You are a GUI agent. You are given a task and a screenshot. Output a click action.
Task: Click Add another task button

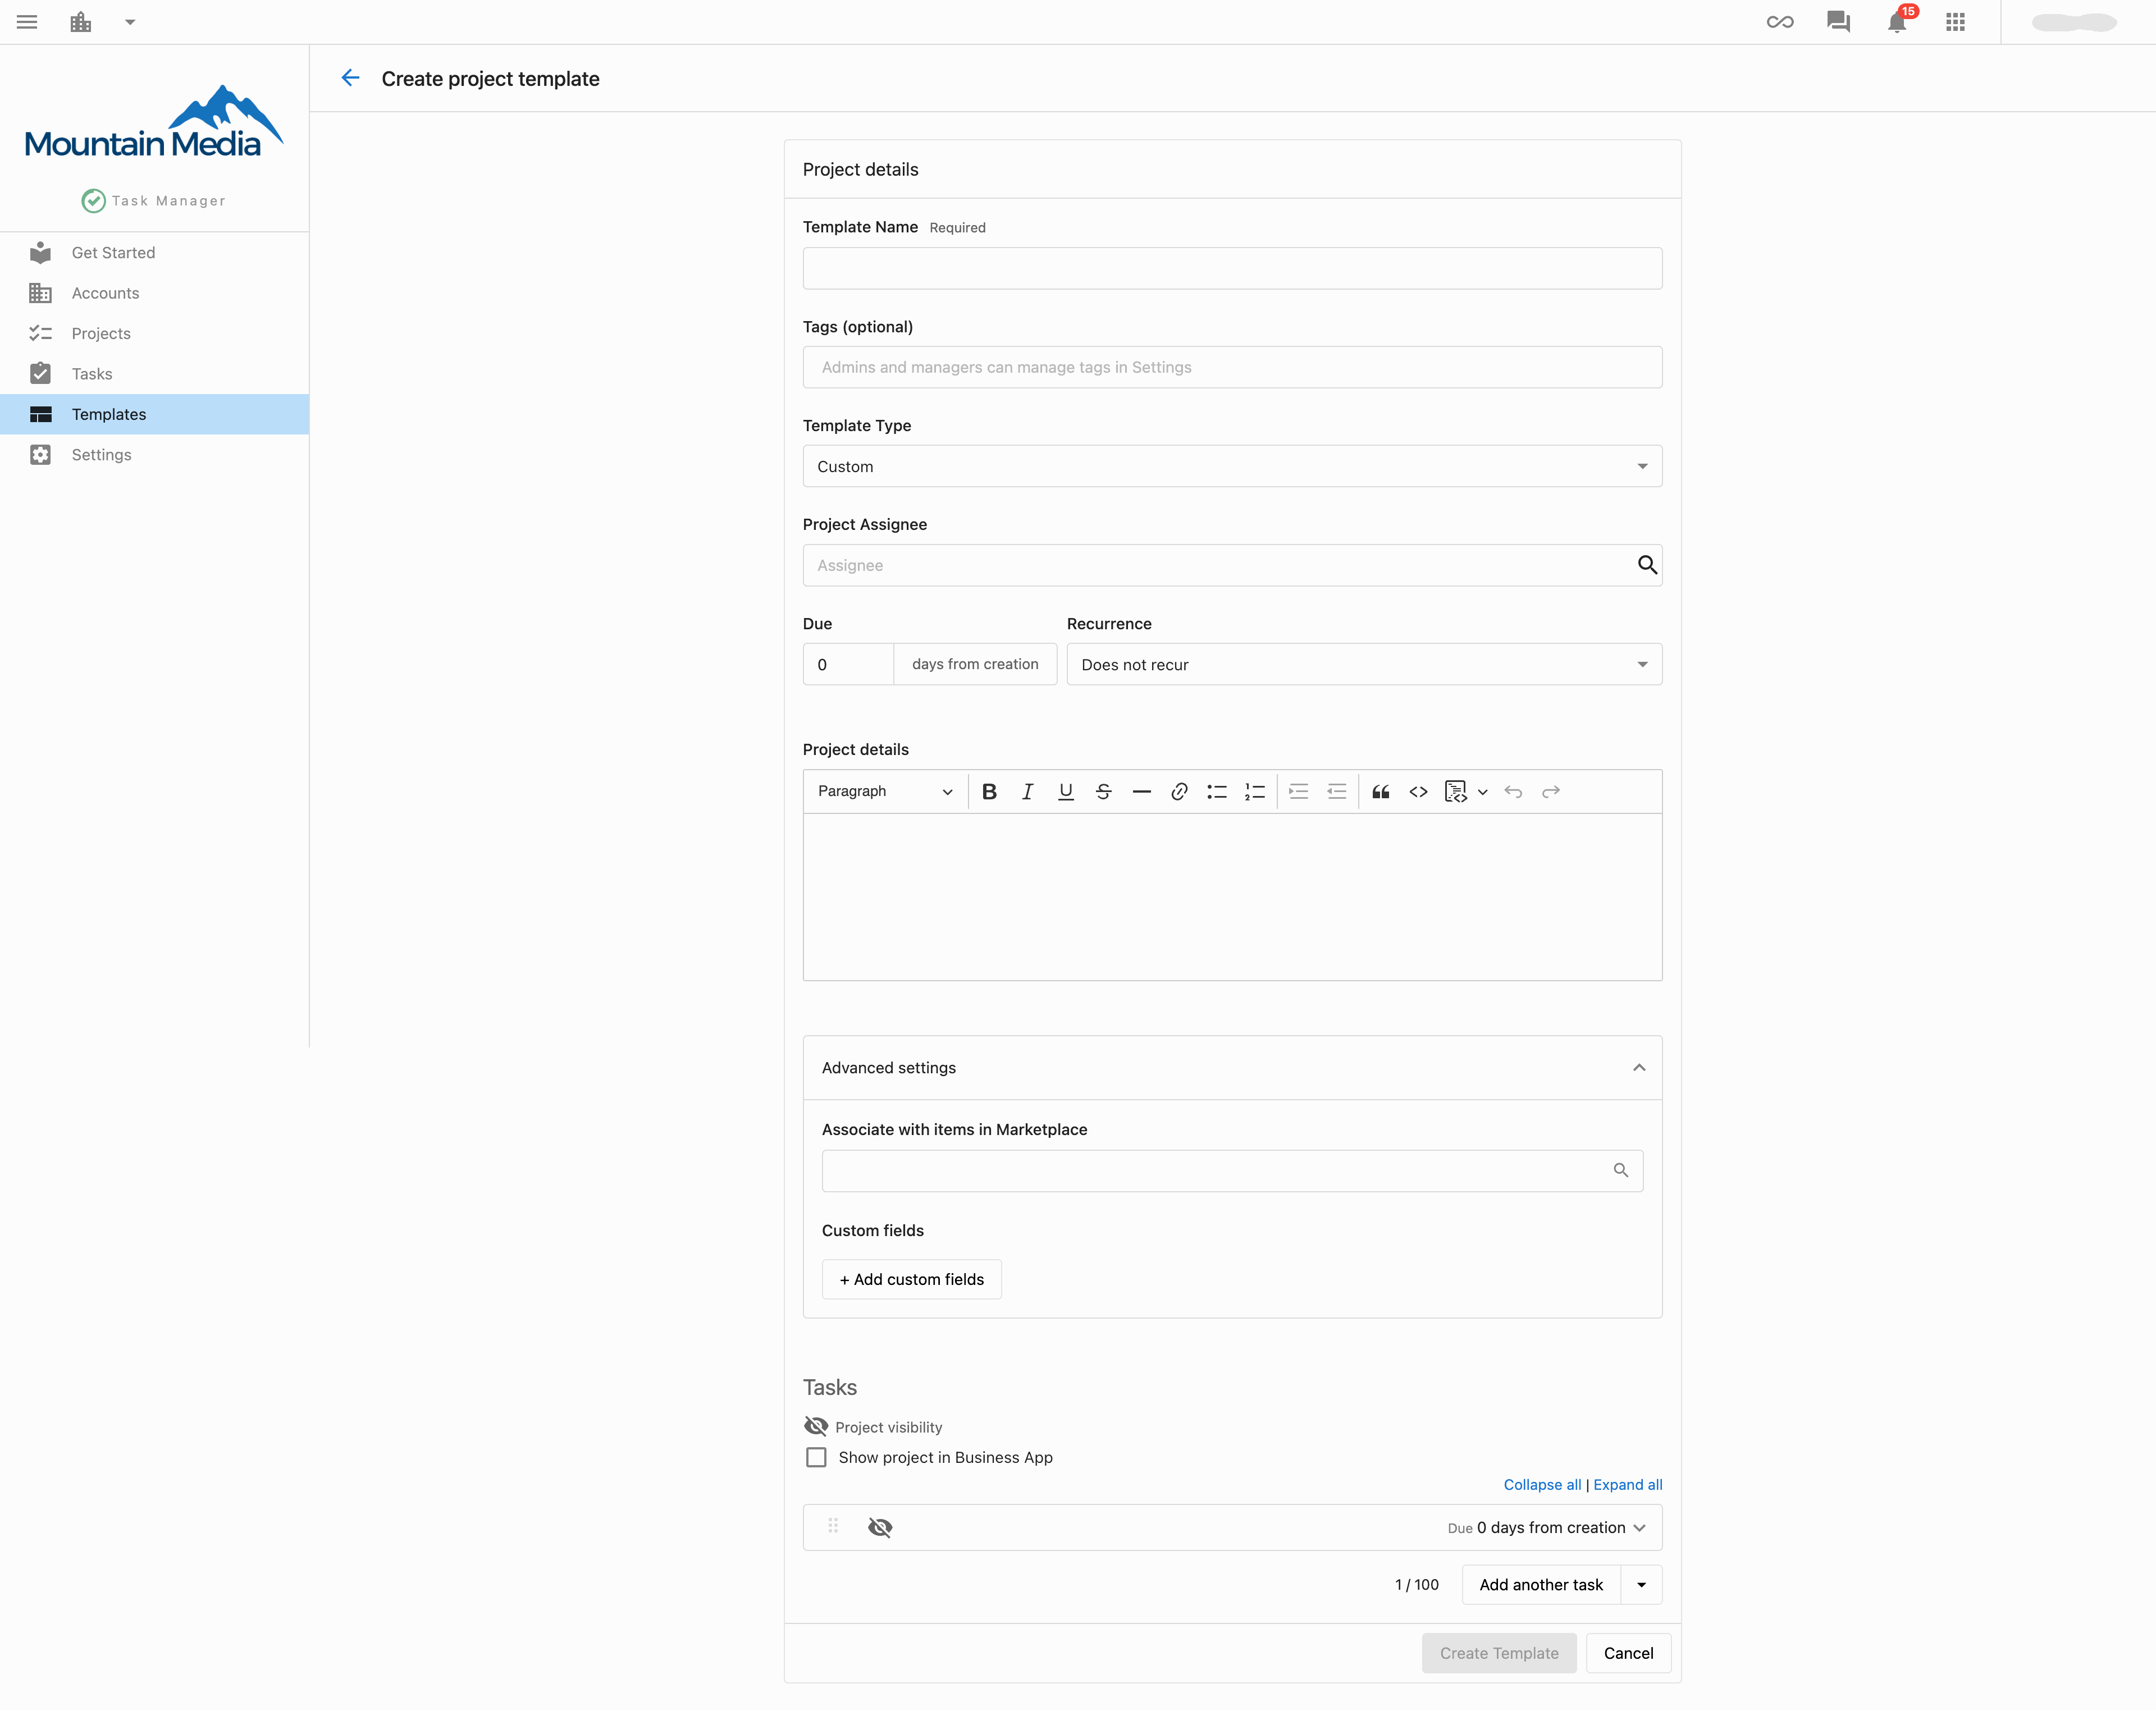pos(1541,1584)
